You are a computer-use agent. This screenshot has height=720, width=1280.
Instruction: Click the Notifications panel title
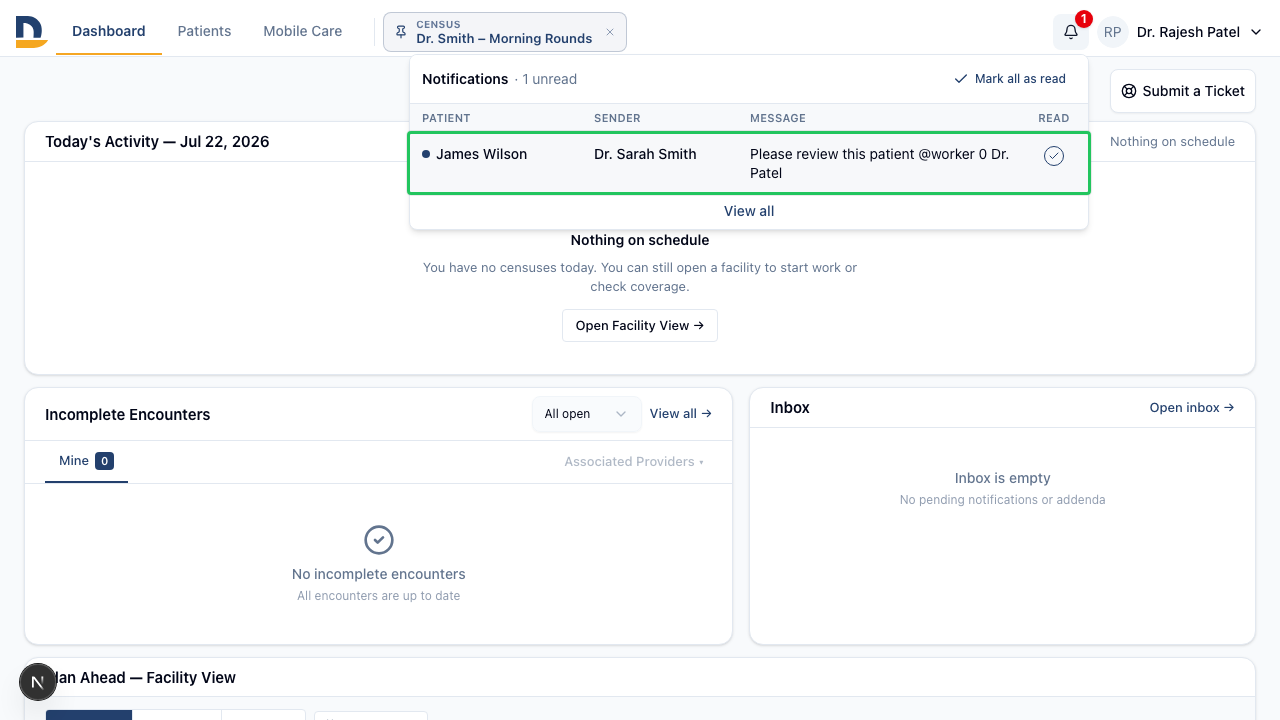465,79
